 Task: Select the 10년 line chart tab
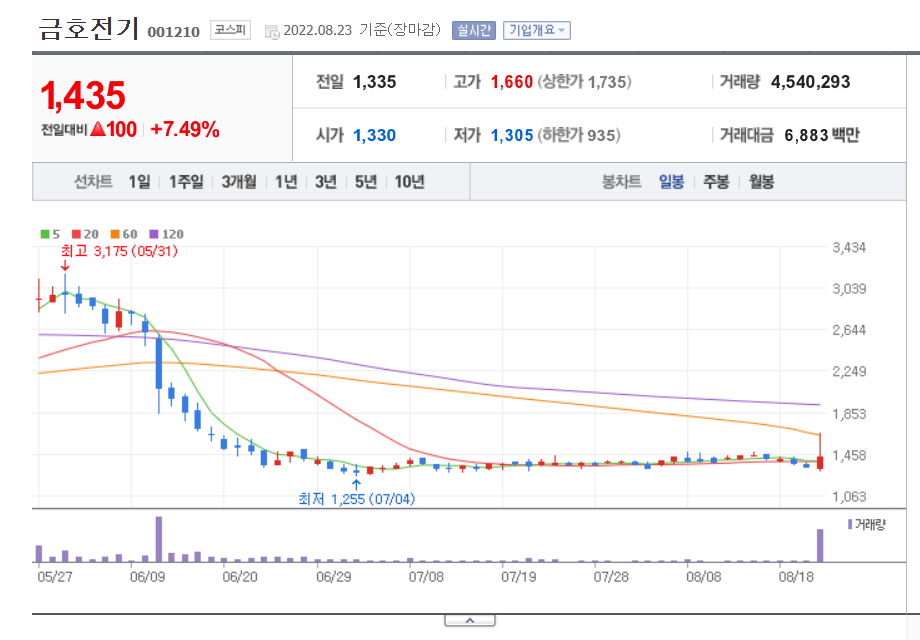(409, 182)
